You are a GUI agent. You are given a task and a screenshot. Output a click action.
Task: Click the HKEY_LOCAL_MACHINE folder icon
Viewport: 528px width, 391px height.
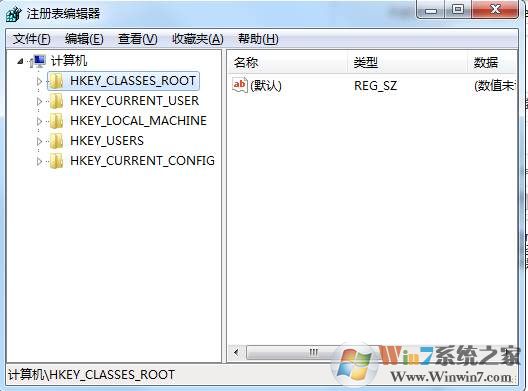tap(56, 121)
